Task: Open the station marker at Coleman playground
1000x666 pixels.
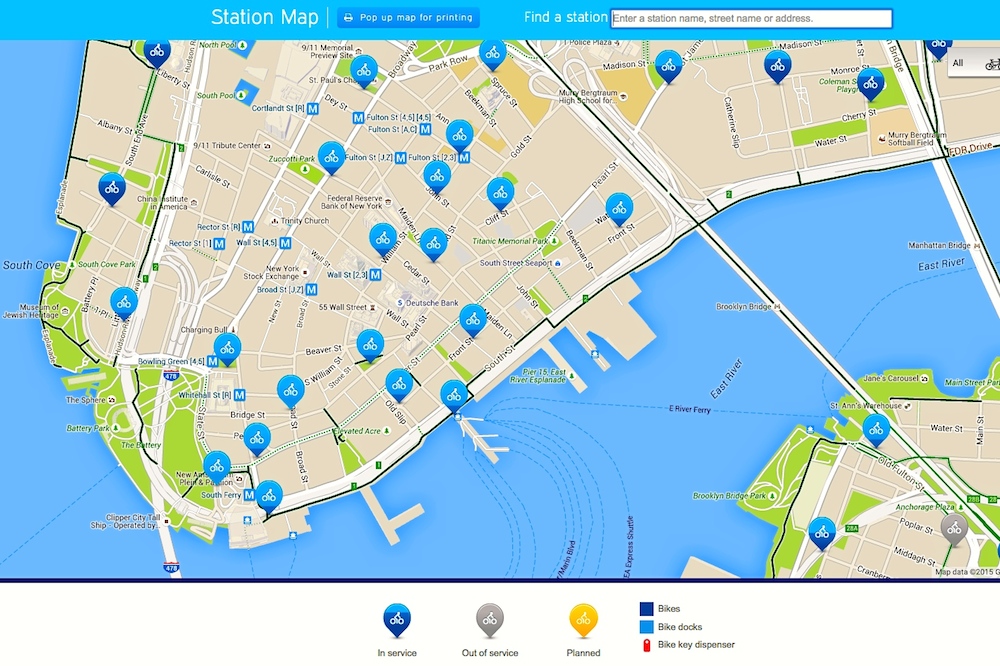Action: pyautogui.click(x=870, y=83)
